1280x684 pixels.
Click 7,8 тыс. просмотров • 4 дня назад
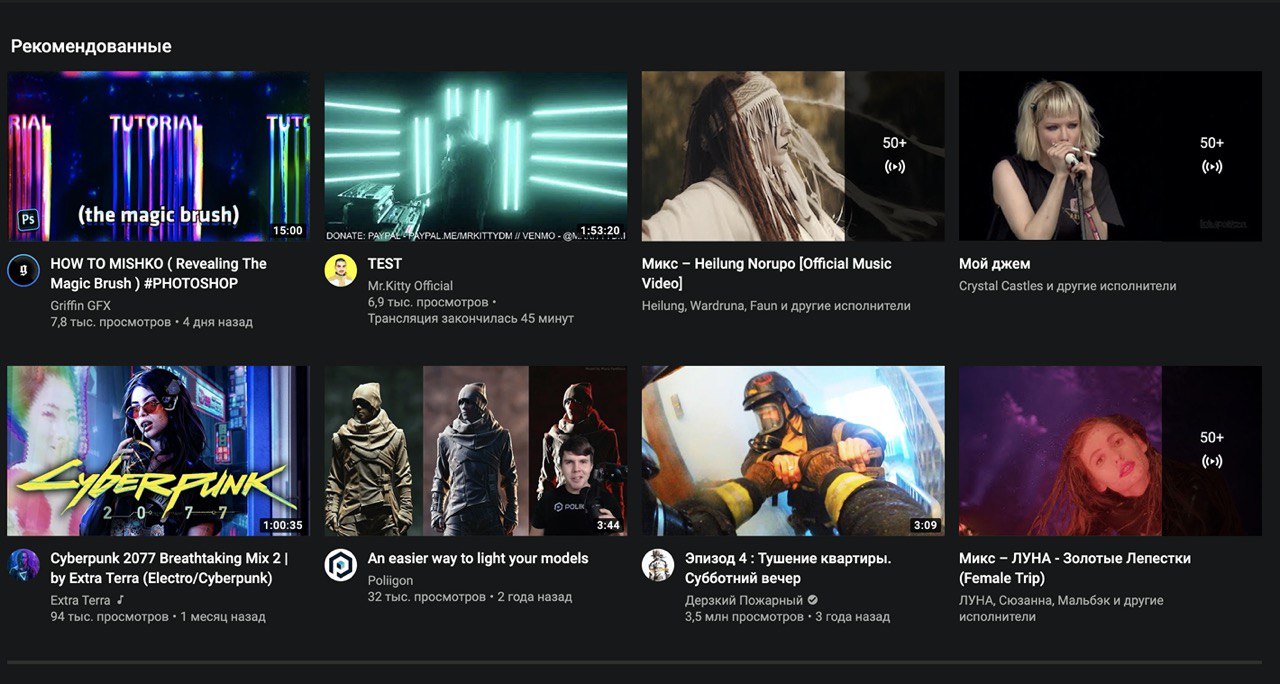pyautogui.click(x=151, y=322)
